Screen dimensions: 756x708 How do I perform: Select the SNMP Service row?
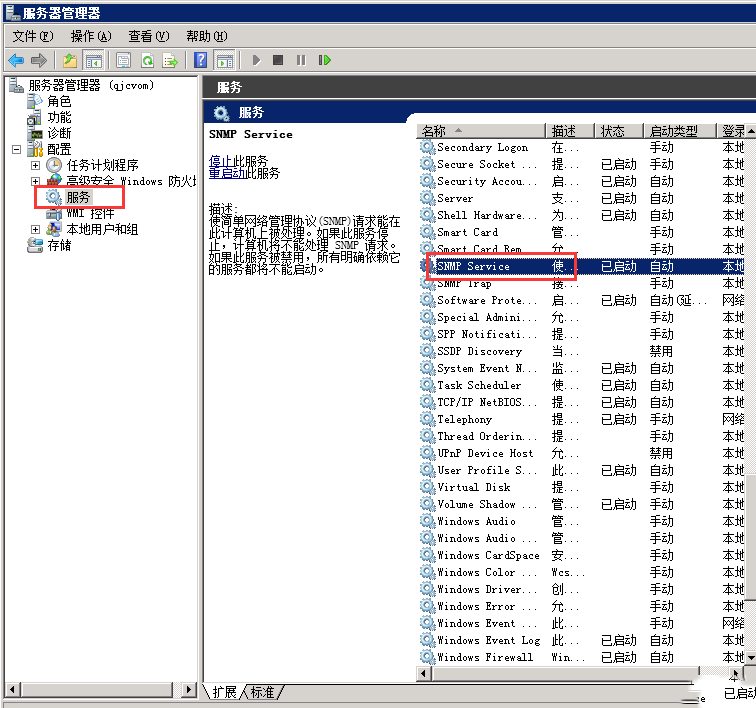coord(581,266)
